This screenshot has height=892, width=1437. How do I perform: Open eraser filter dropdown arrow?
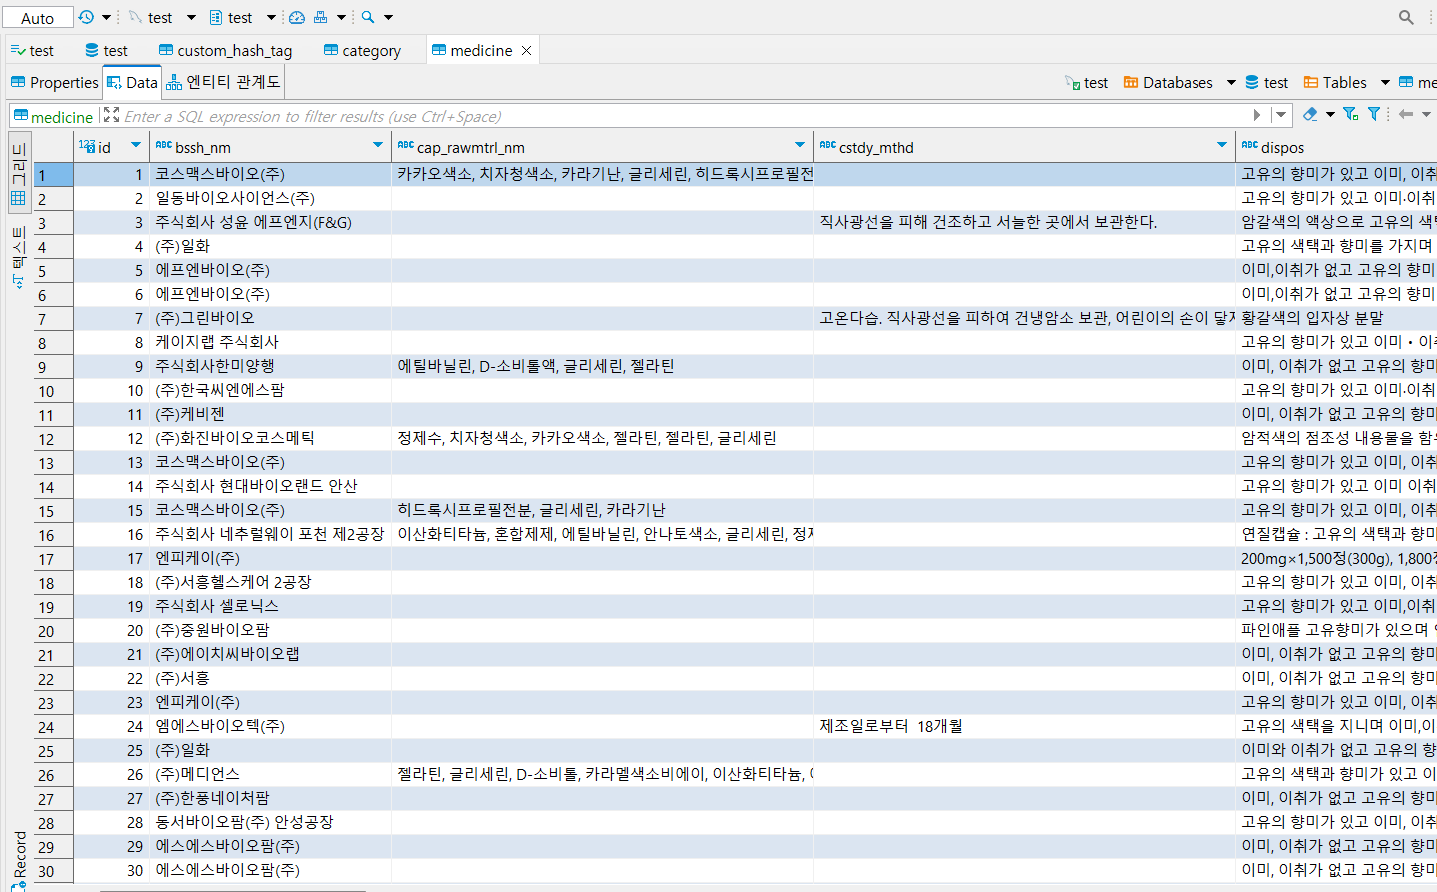click(x=1330, y=114)
